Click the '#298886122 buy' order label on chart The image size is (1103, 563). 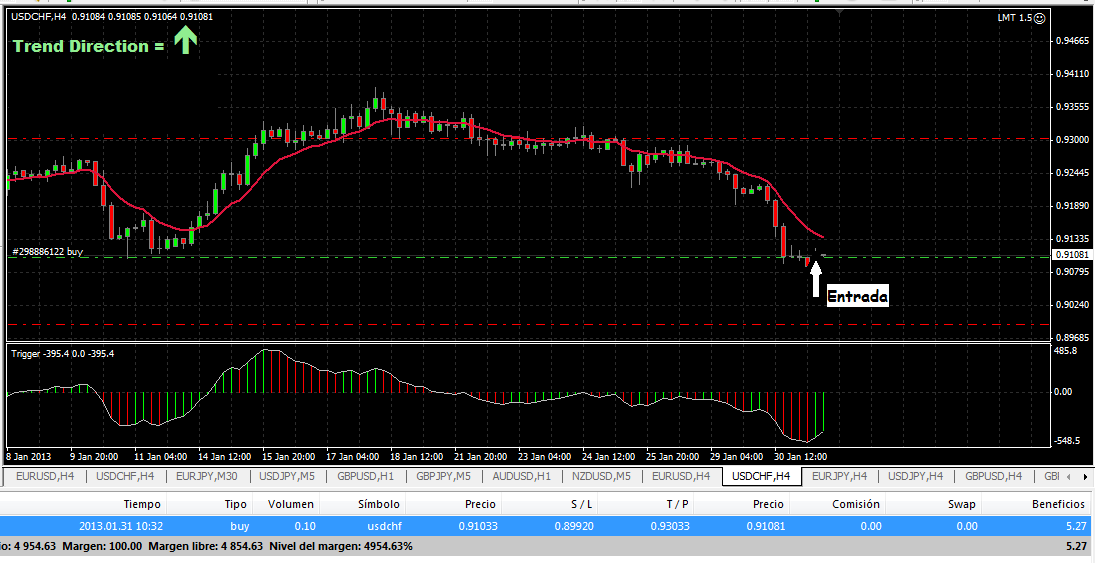(48, 251)
